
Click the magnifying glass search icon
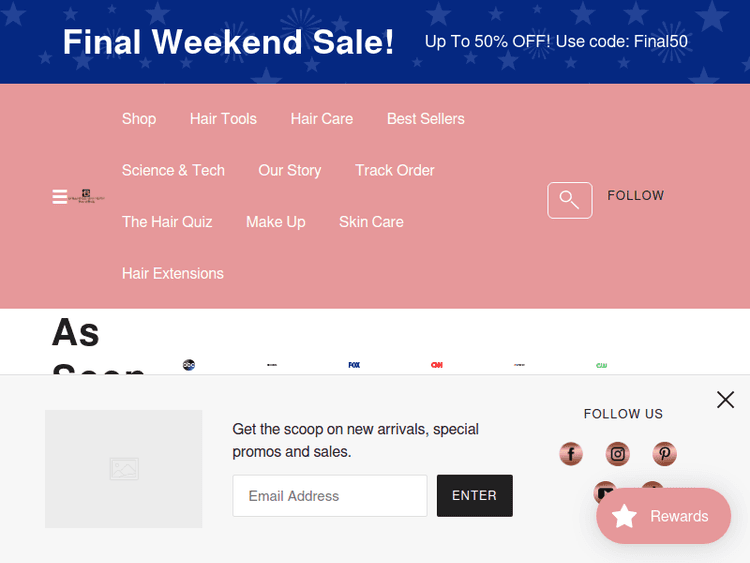click(x=569, y=200)
